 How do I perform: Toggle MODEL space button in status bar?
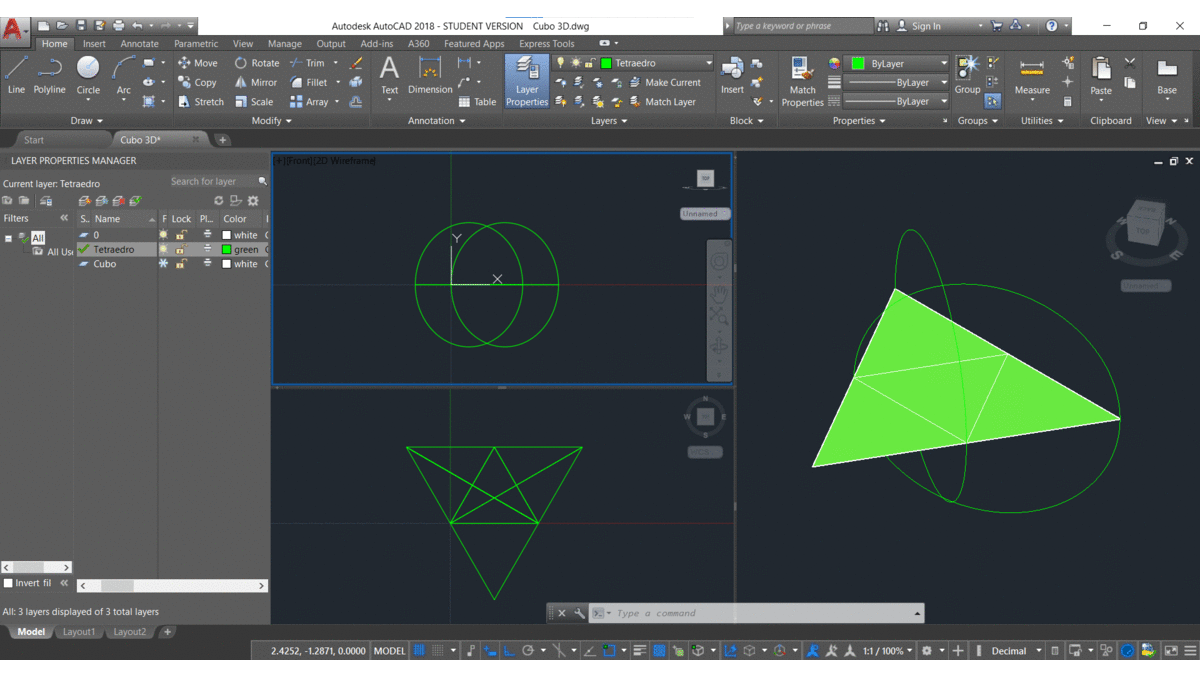389,651
